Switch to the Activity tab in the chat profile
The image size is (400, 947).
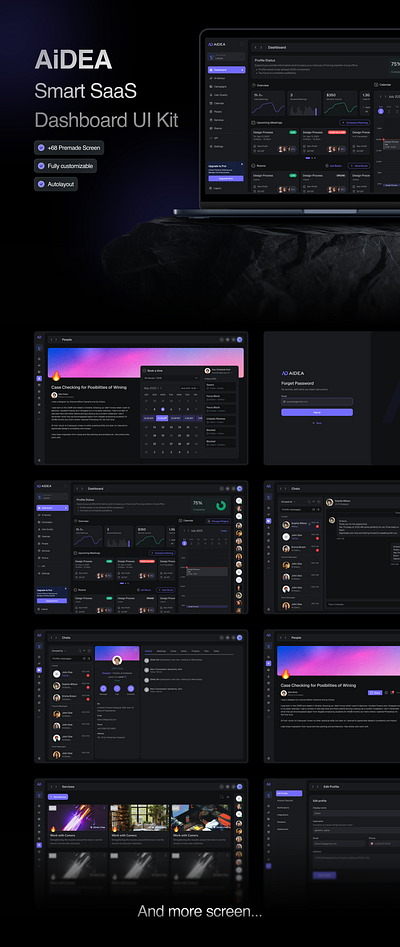tap(148, 651)
